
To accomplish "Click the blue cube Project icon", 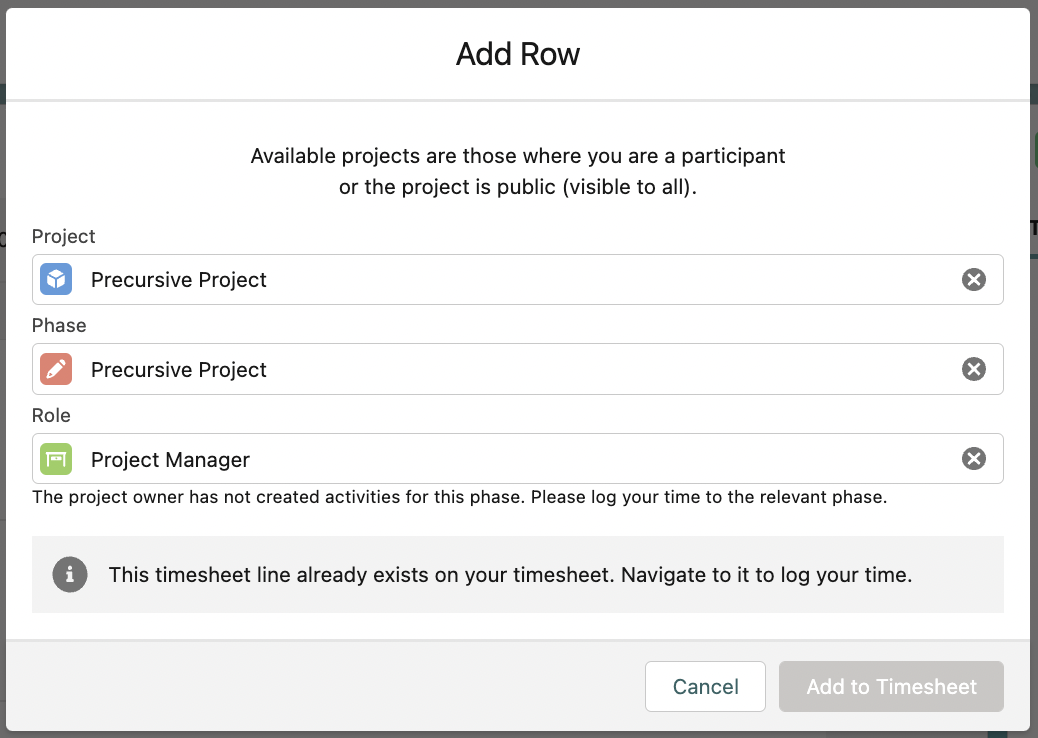I will point(56,279).
